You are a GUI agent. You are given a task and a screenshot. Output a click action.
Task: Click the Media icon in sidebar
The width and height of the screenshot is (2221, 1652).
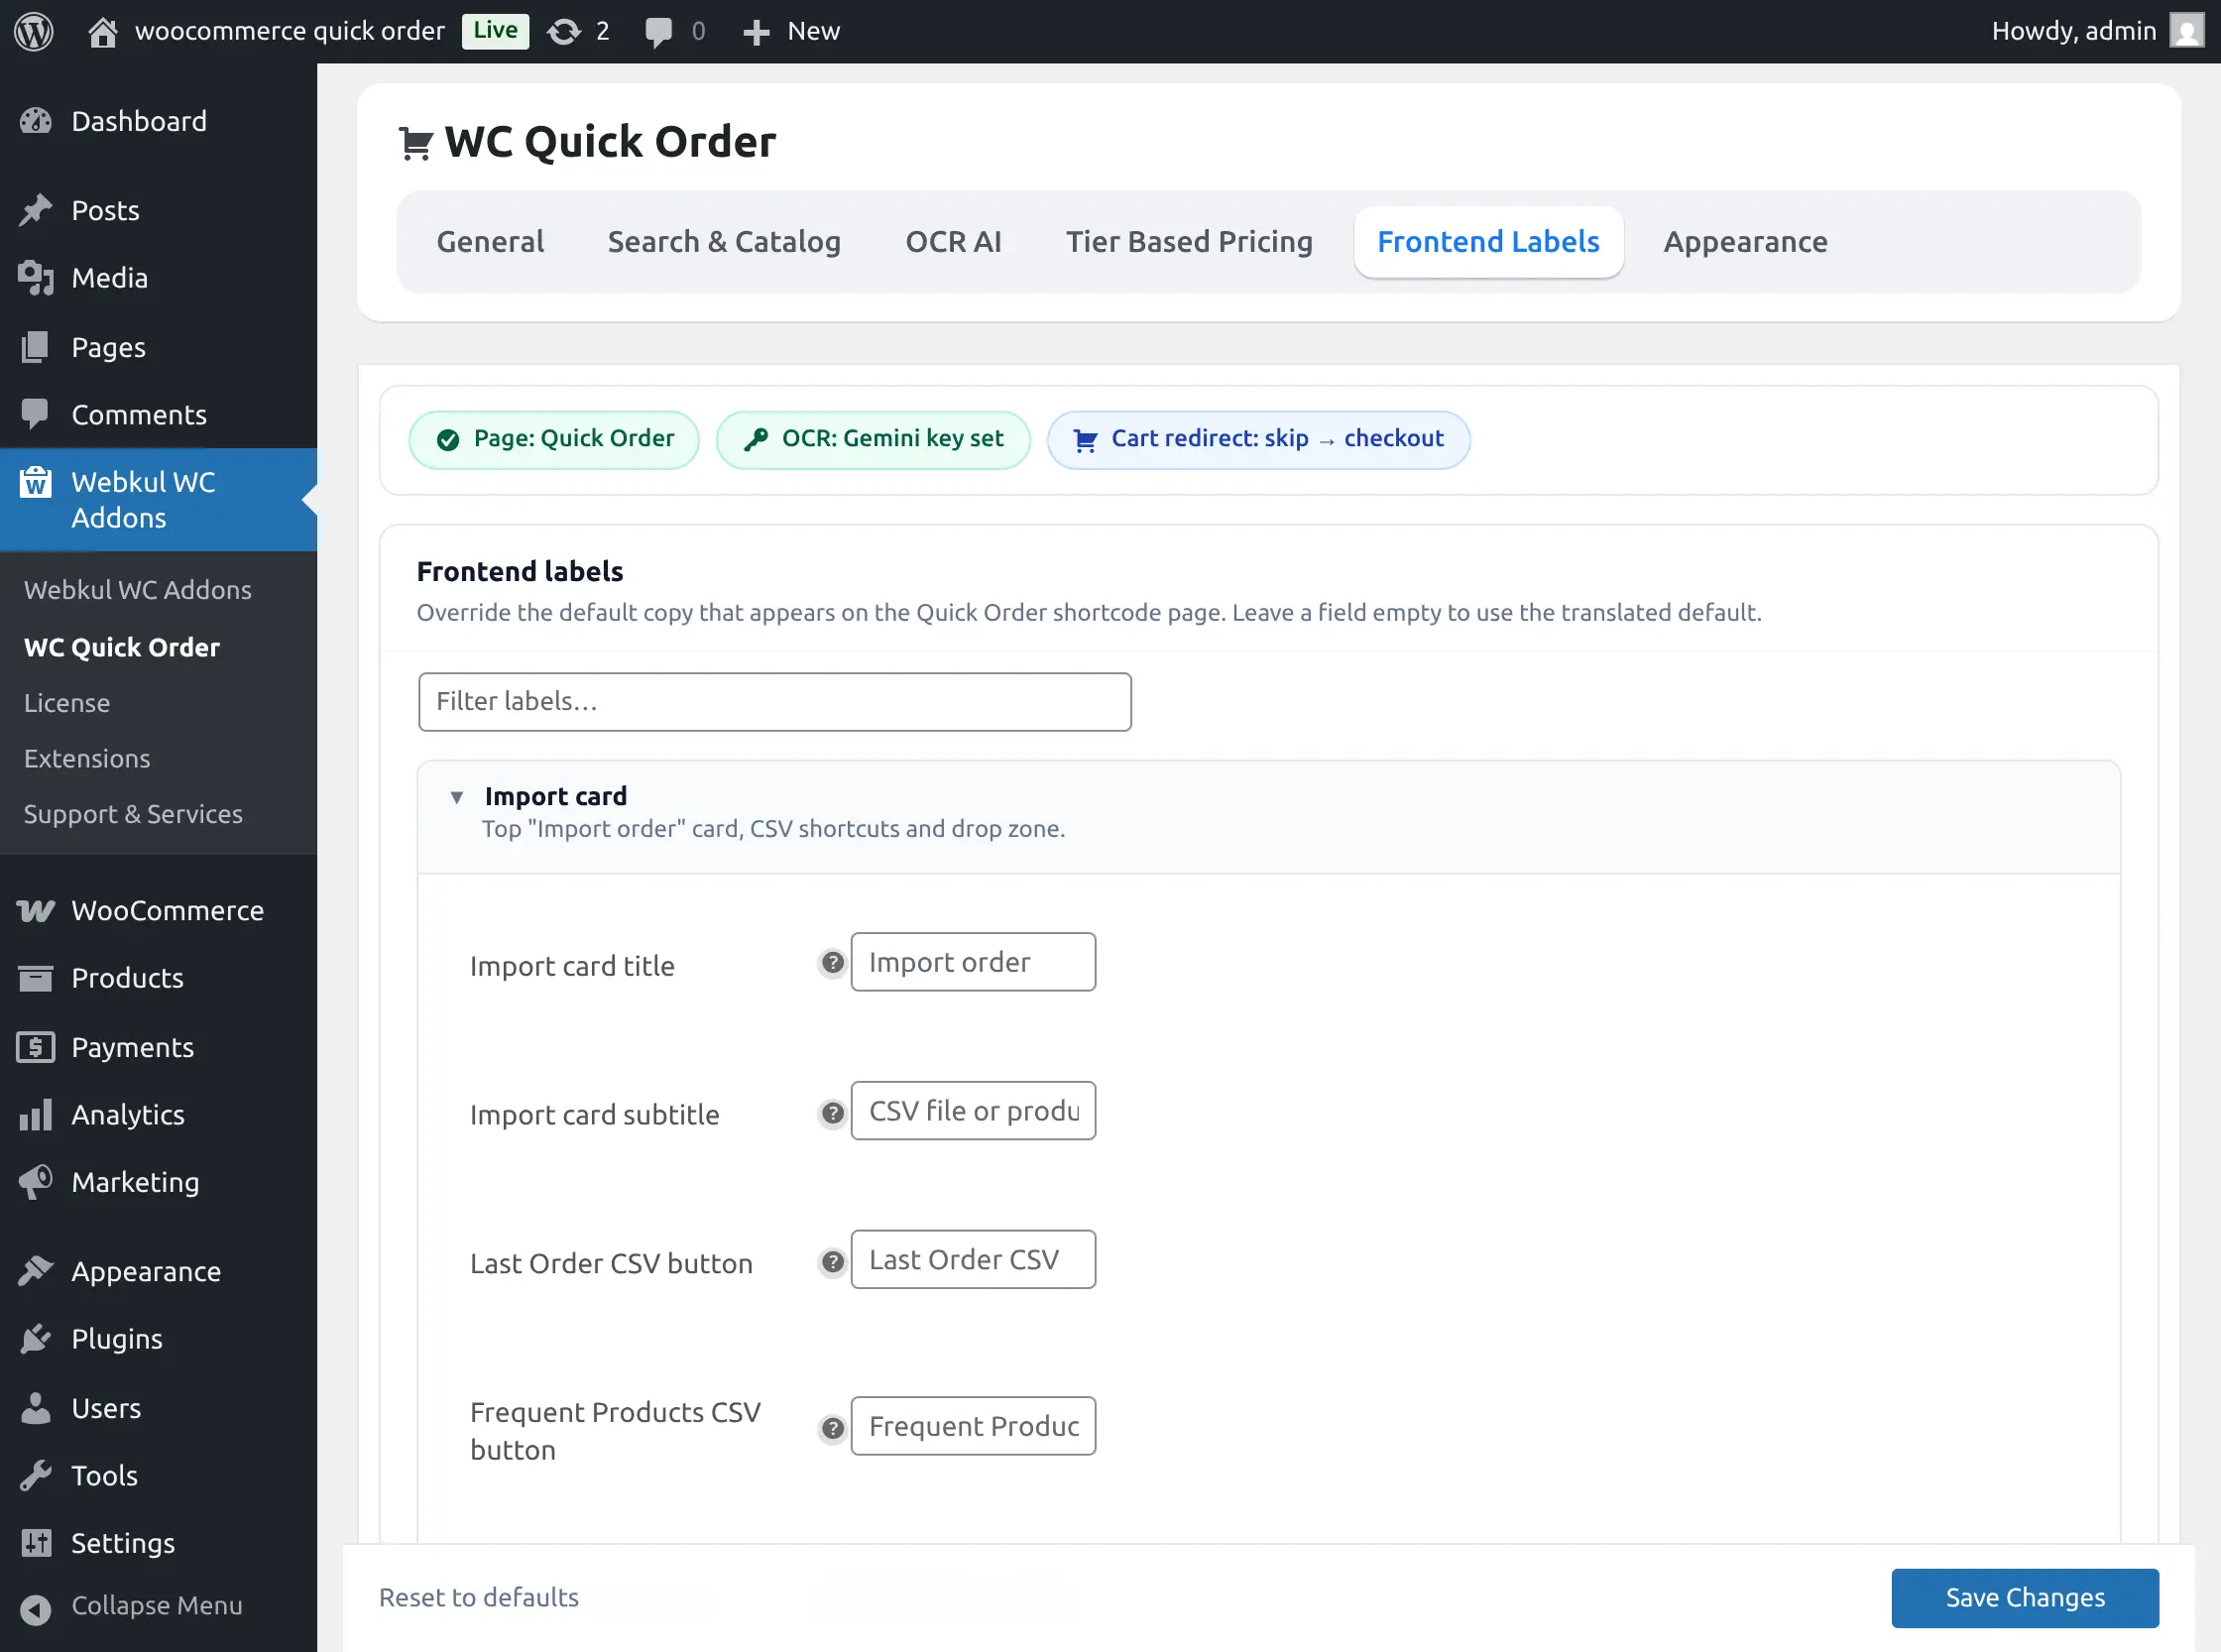tap(35, 278)
